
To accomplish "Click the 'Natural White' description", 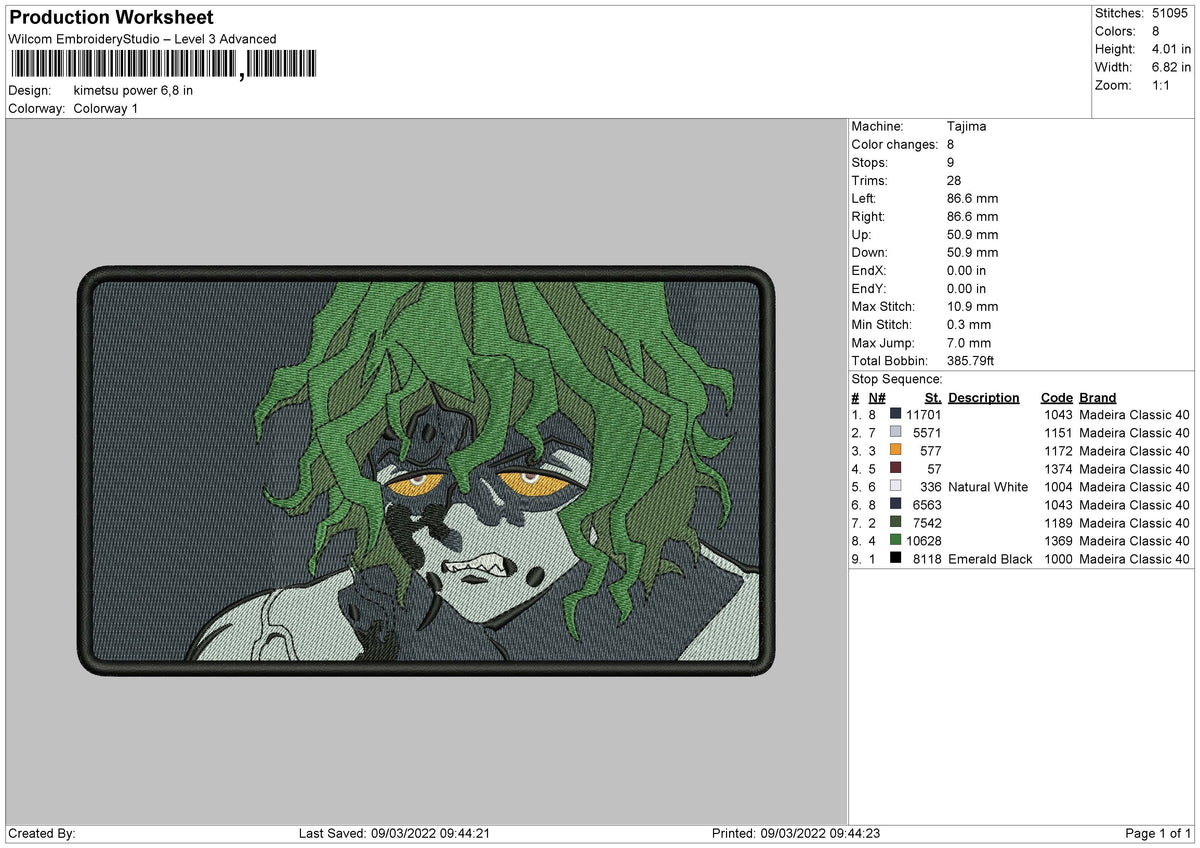I will click(x=988, y=486).
